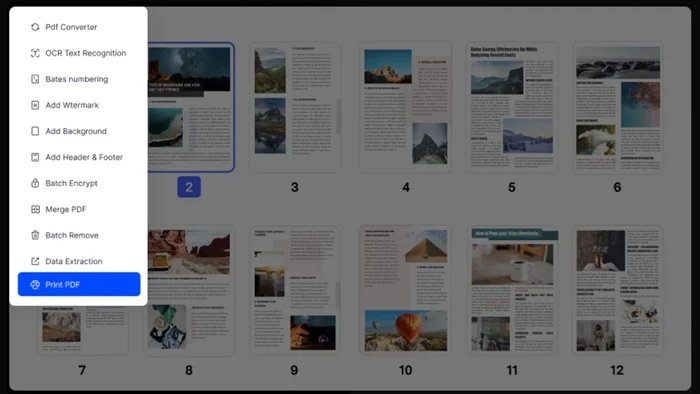Screen dimensions: 700x394
Task: Click the highlighted page number 2 label
Action: click(189, 187)
